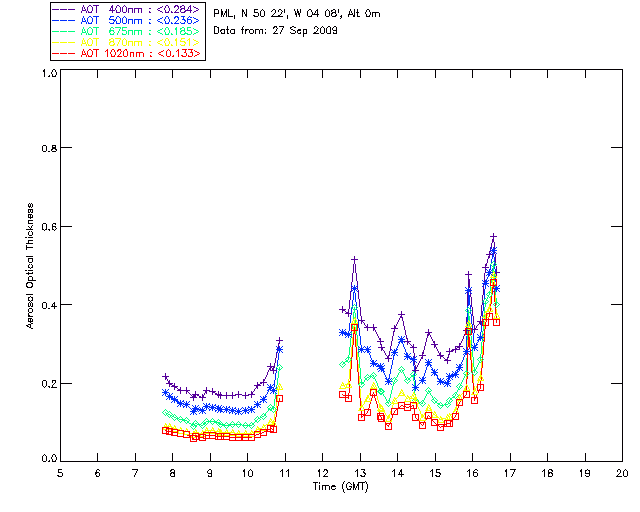The height and width of the screenshot is (512, 640).
Task: Click the x-axis label 13
Action: point(360,473)
